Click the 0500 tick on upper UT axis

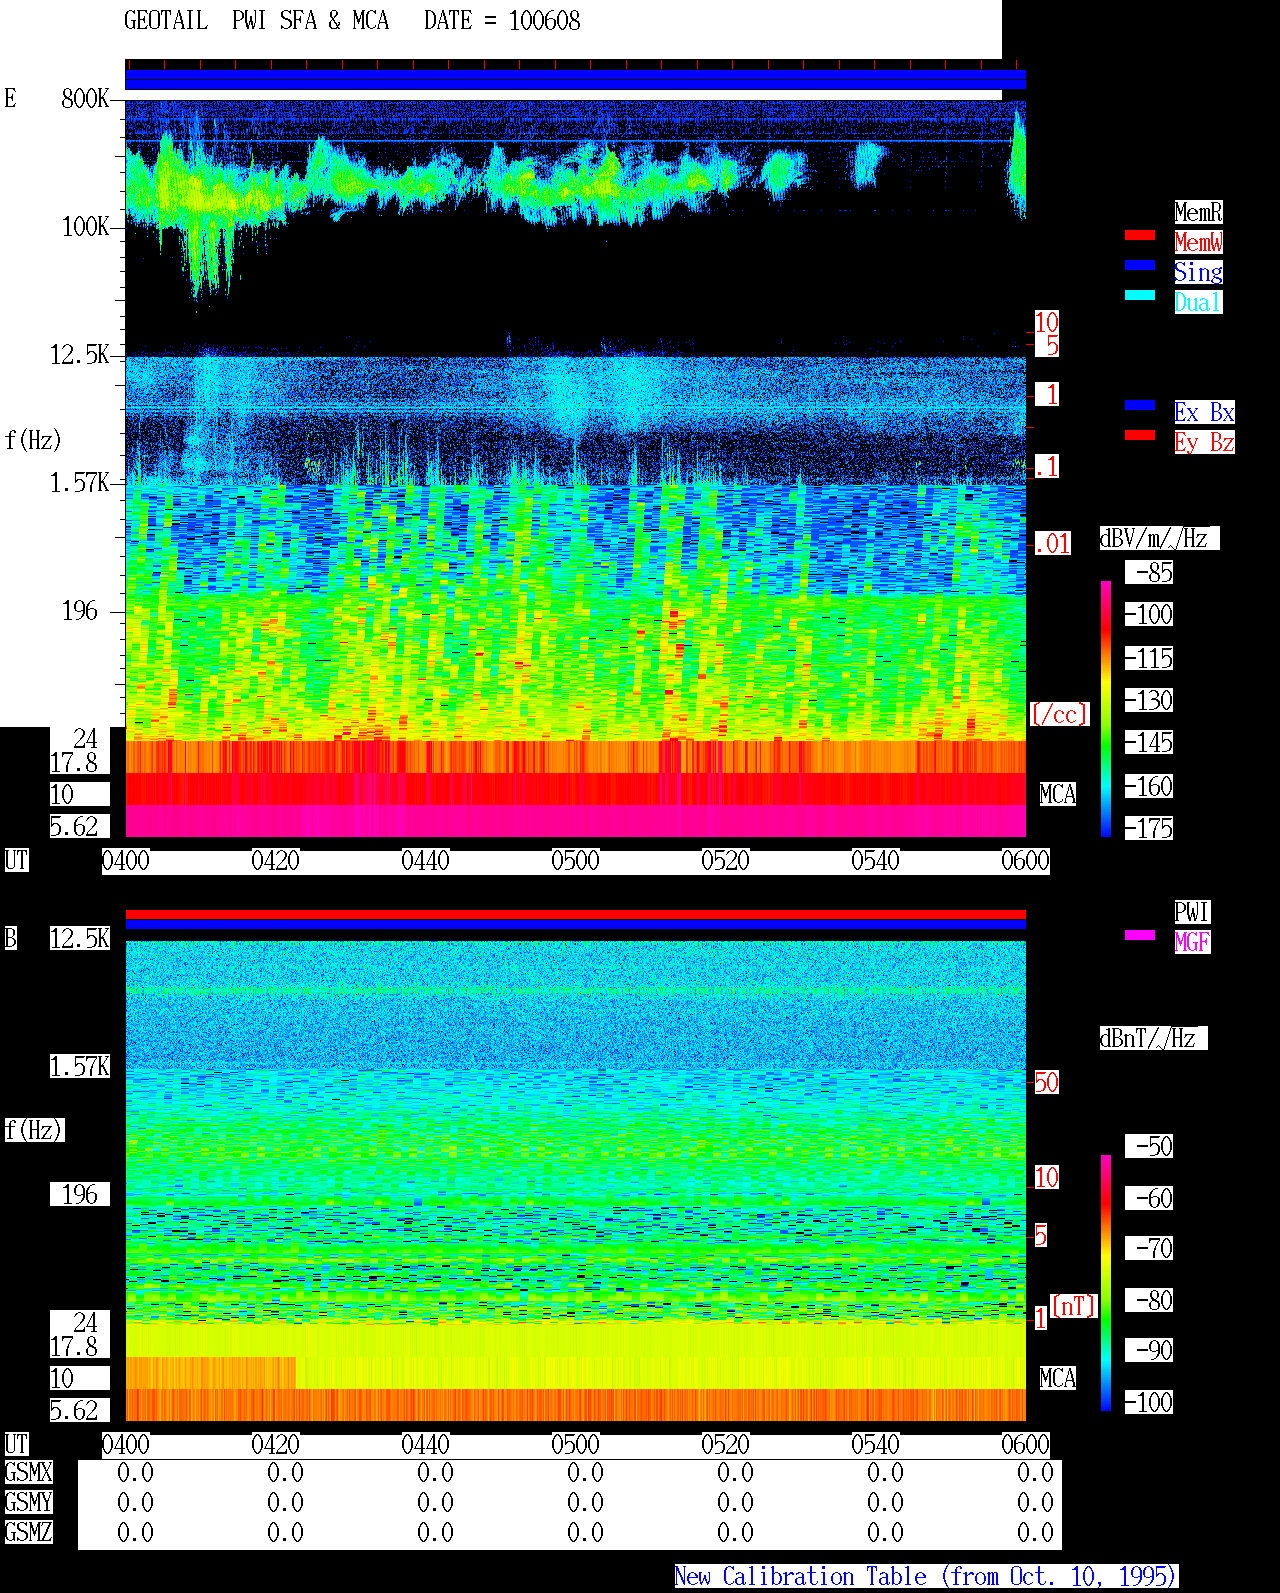[575, 861]
